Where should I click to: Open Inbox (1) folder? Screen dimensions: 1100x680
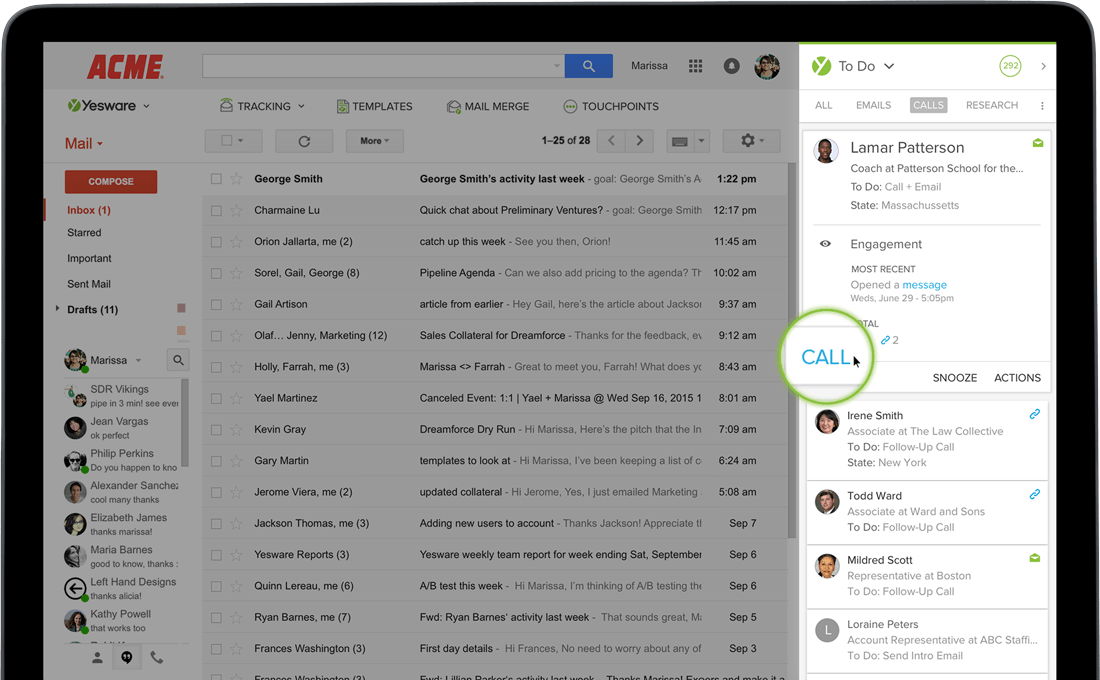88,210
